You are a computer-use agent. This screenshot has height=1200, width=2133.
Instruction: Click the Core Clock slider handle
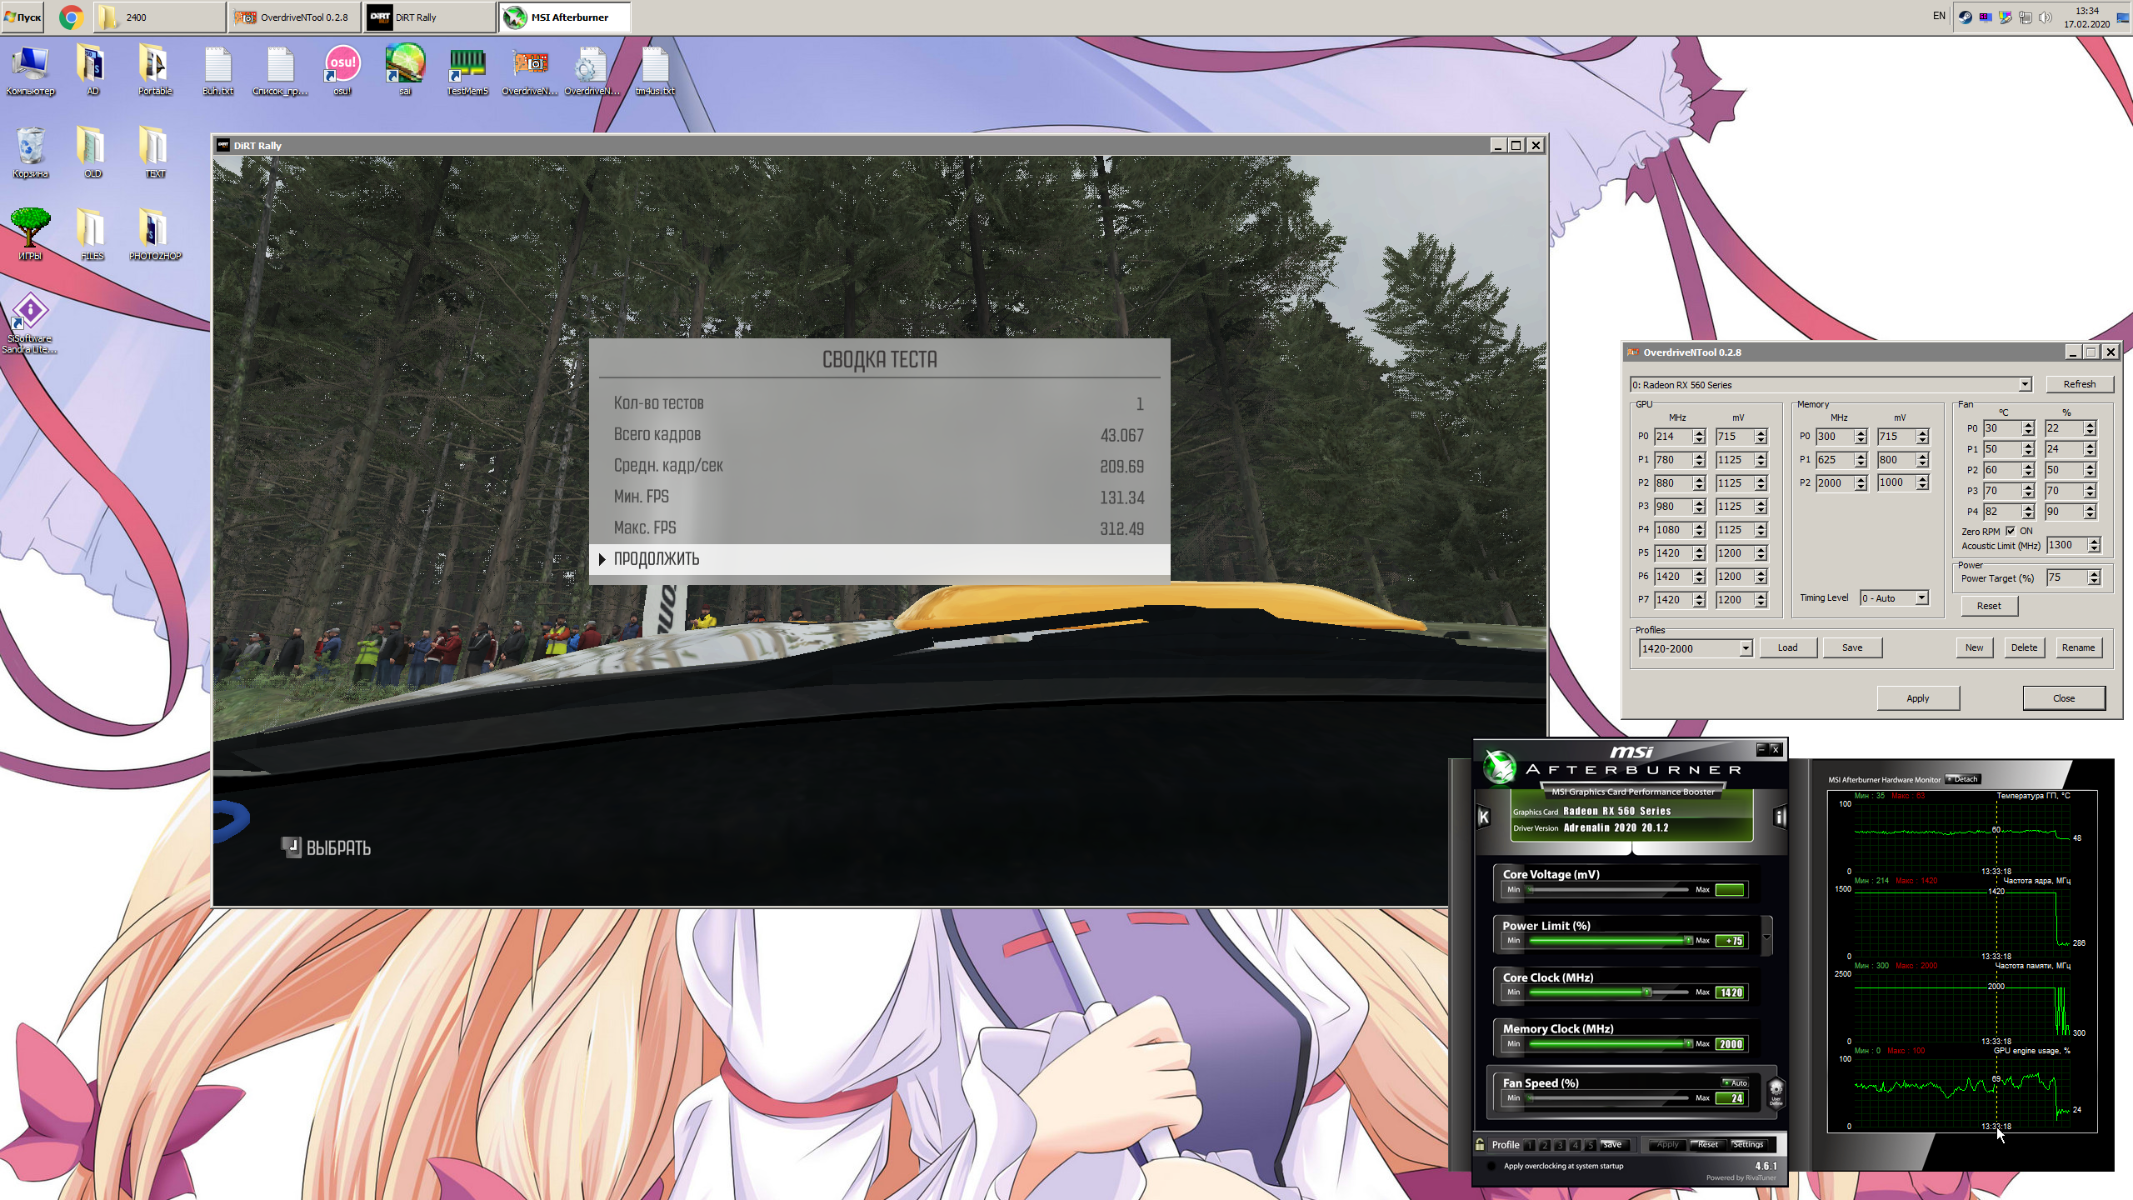pos(1647,992)
